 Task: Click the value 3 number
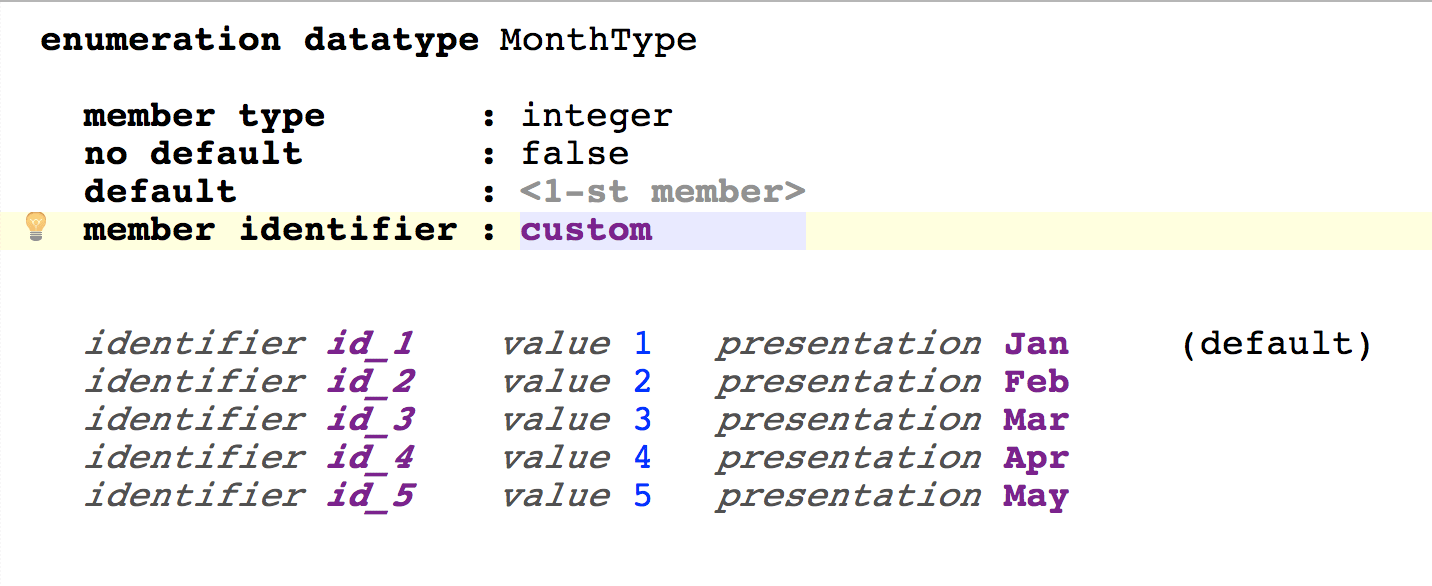642,421
